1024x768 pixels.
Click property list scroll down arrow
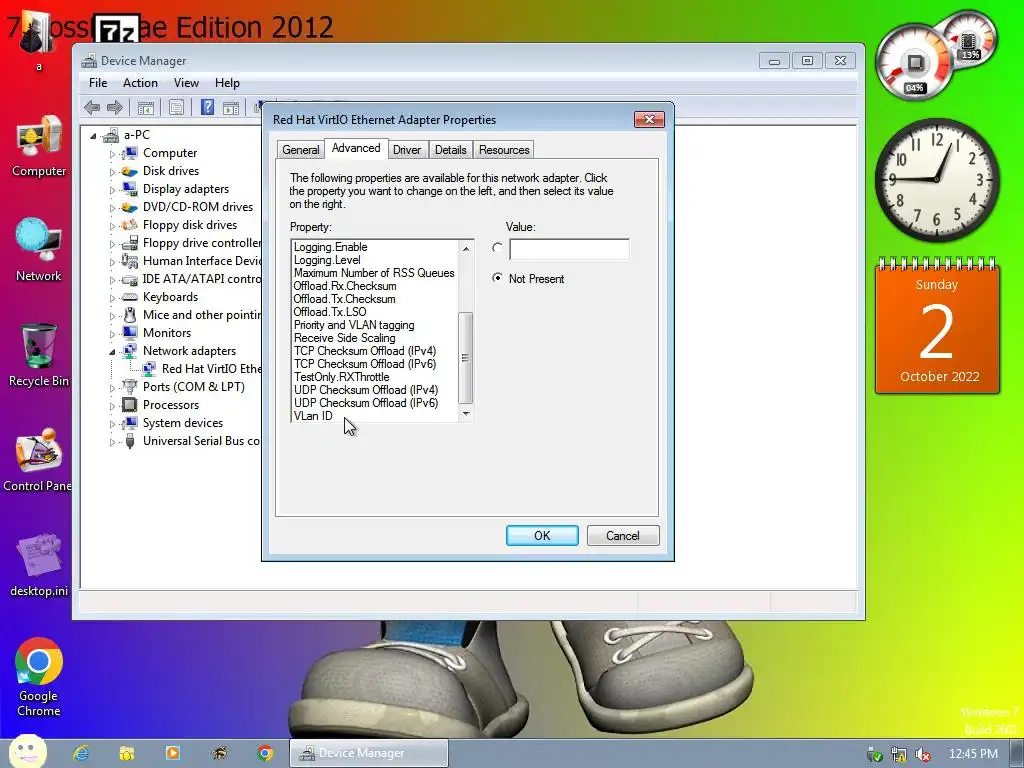click(x=466, y=413)
